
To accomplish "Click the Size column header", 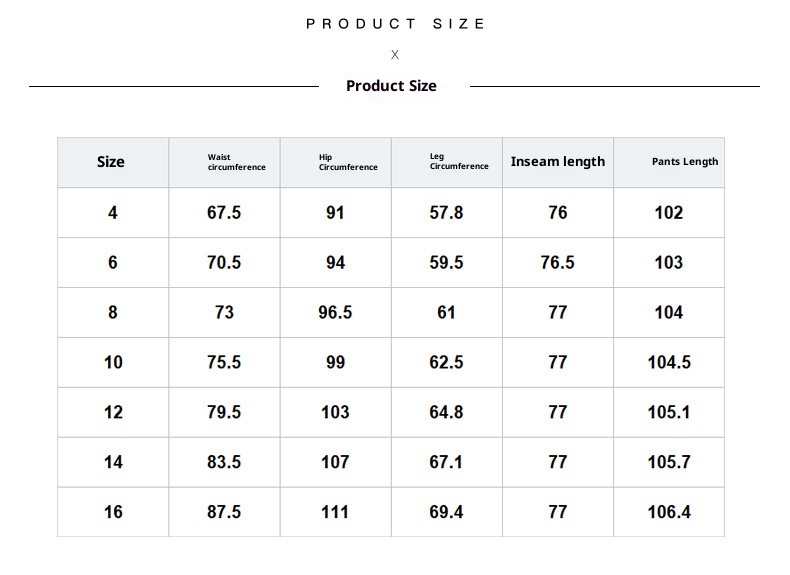I will click(x=111, y=162).
